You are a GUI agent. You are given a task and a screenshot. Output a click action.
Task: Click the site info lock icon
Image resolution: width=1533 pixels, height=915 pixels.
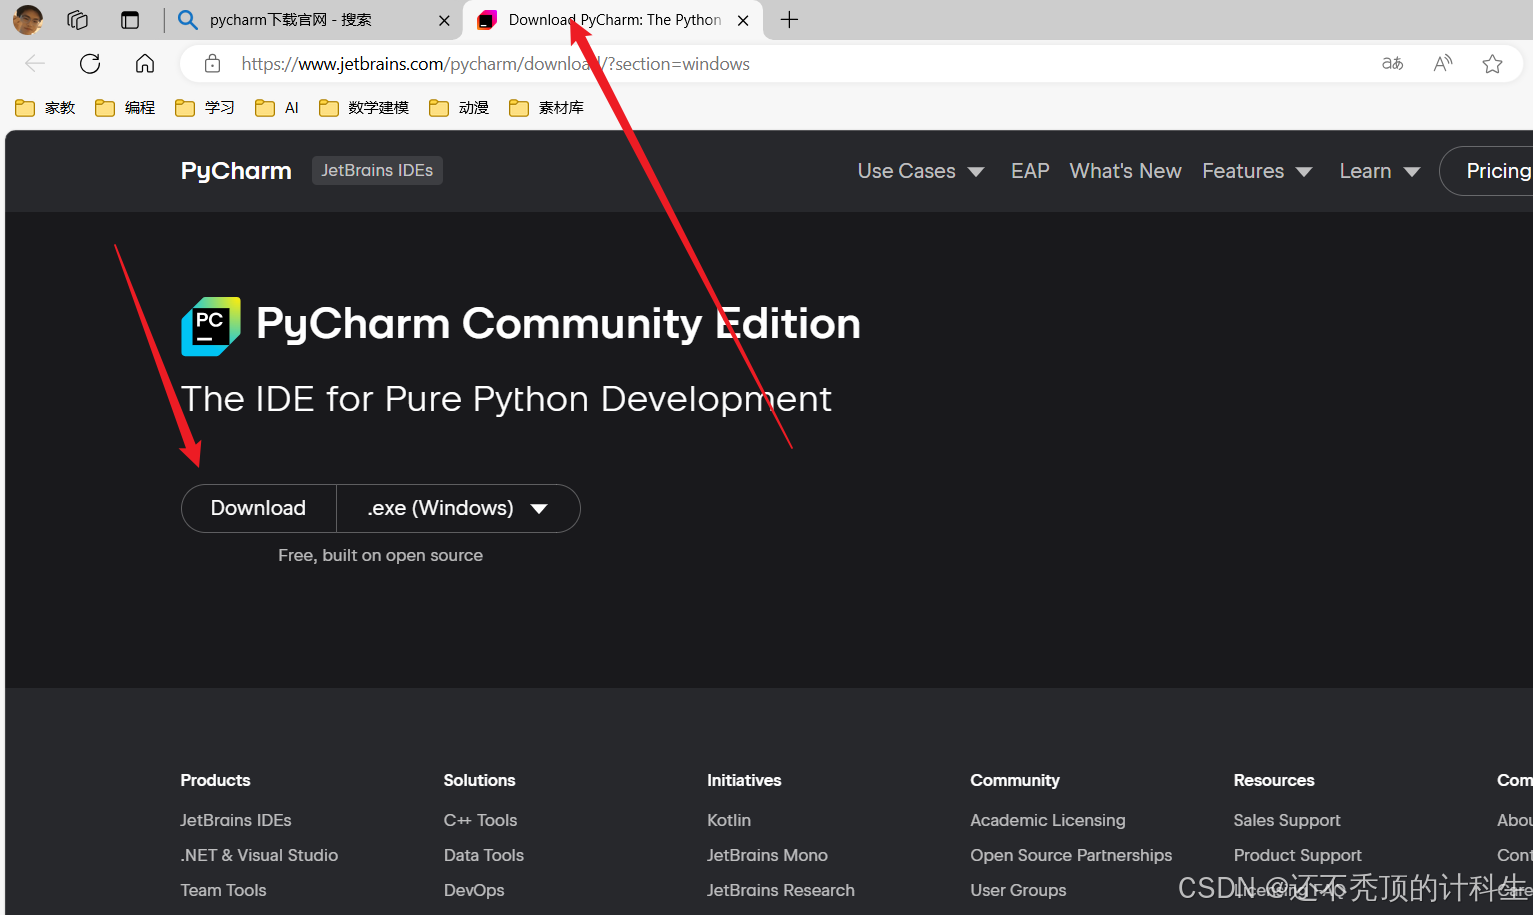212,64
